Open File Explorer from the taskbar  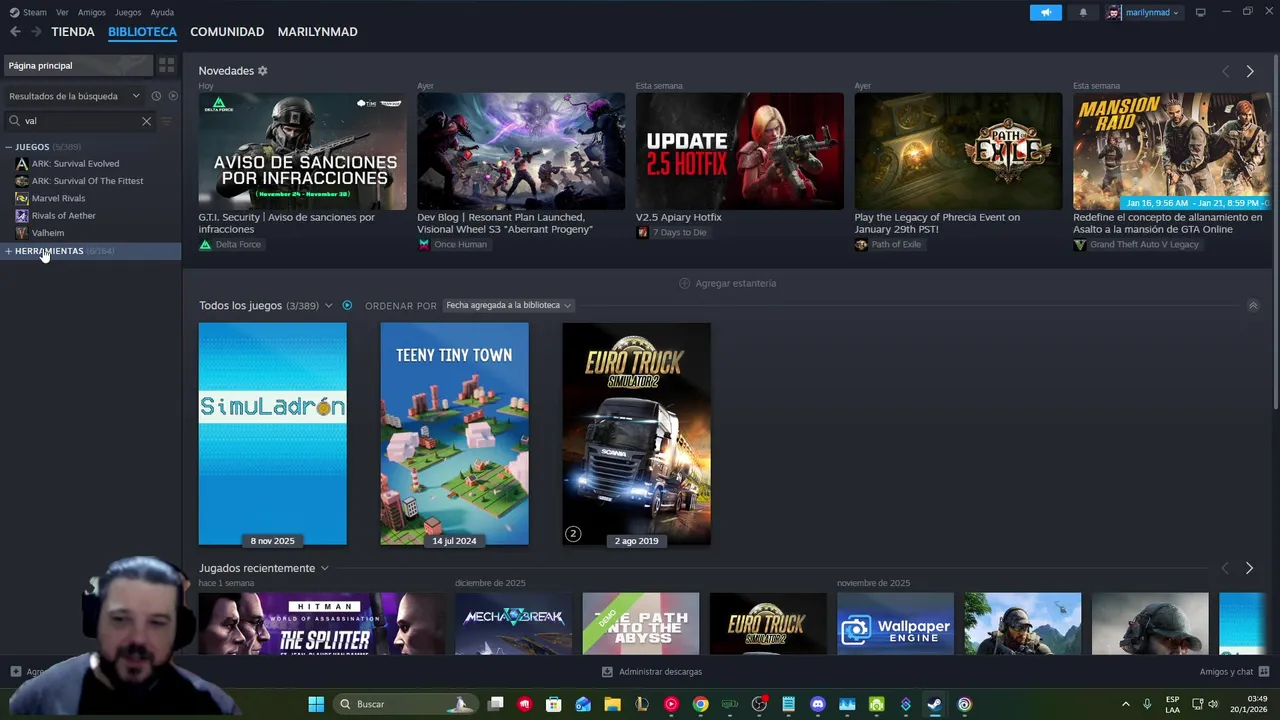[612, 704]
